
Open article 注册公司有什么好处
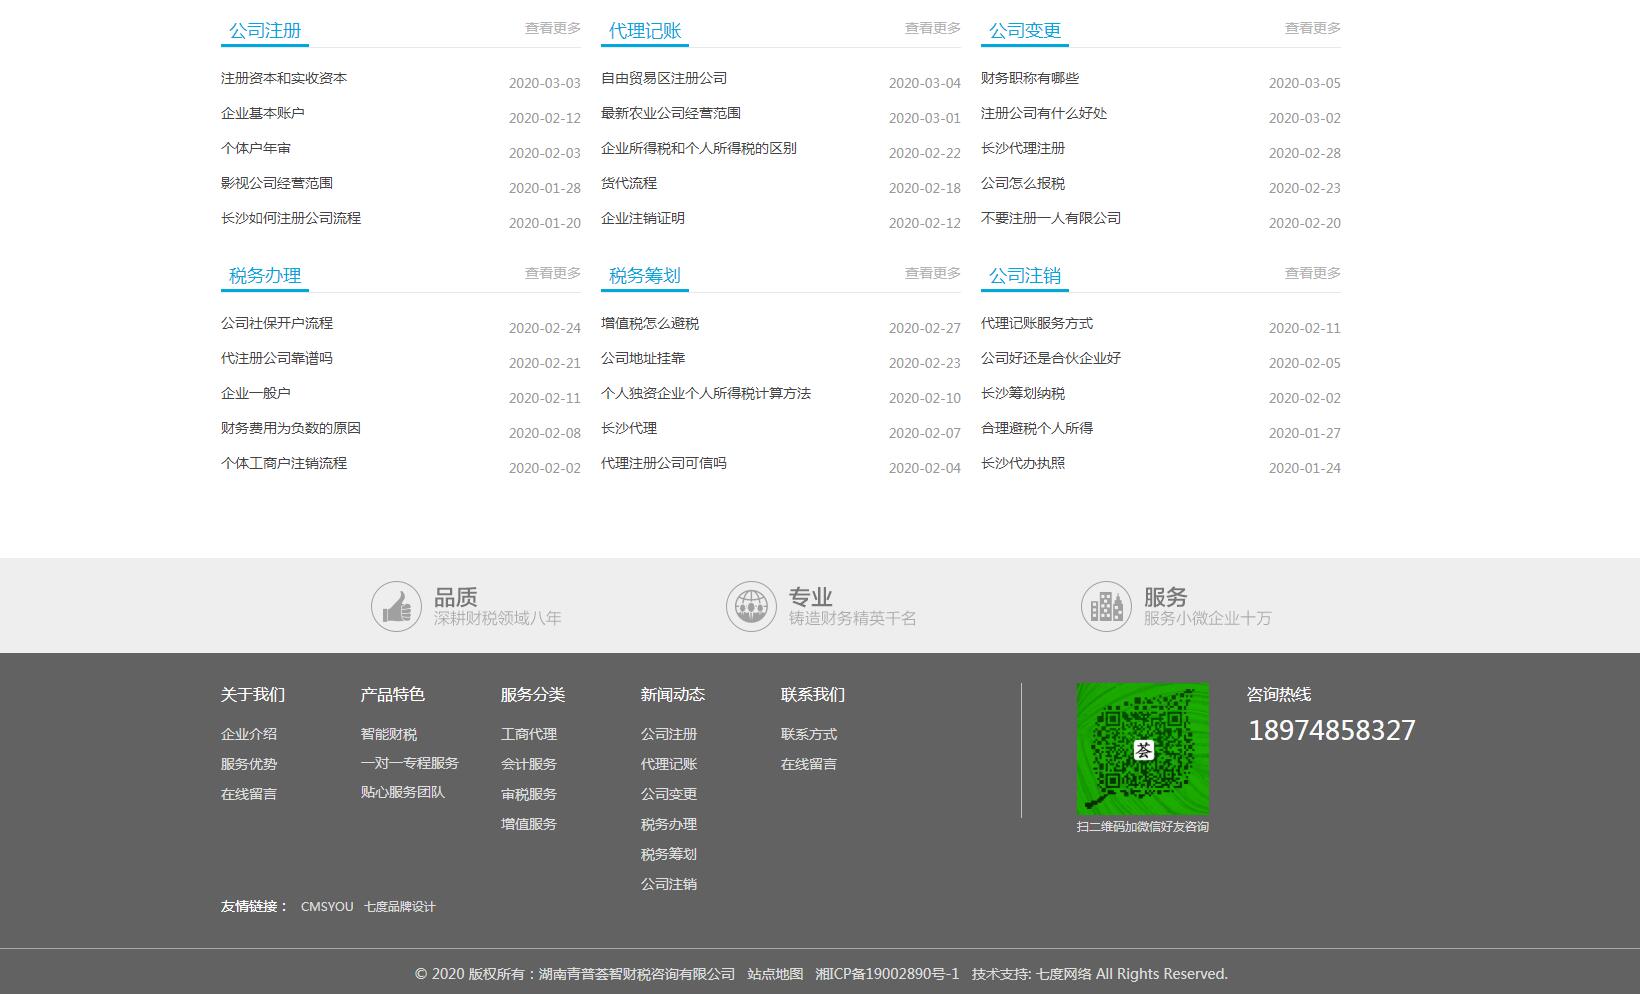(x=1044, y=113)
